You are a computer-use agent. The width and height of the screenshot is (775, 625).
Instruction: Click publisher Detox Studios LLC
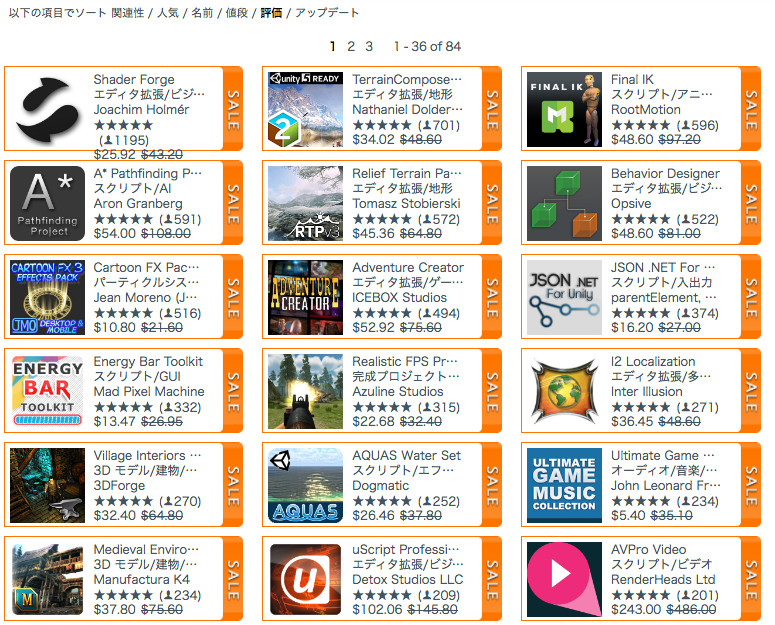(408, 580)
